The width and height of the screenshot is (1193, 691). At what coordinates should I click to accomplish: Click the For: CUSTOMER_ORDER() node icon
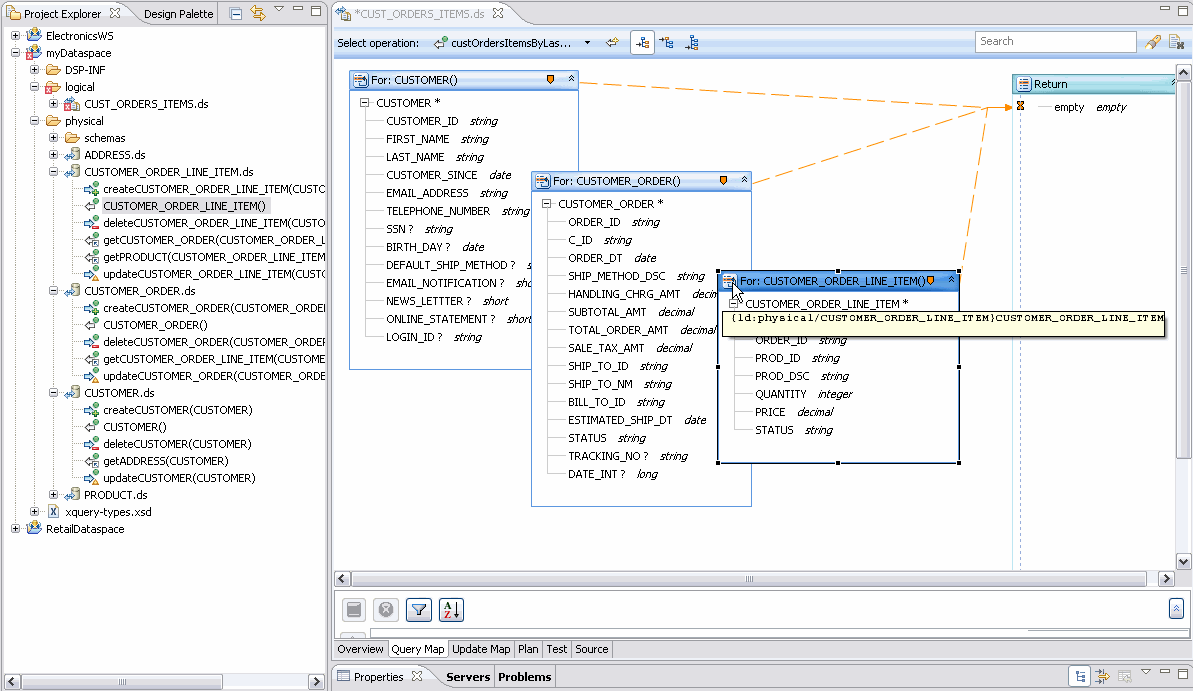(x=542, y=181)
